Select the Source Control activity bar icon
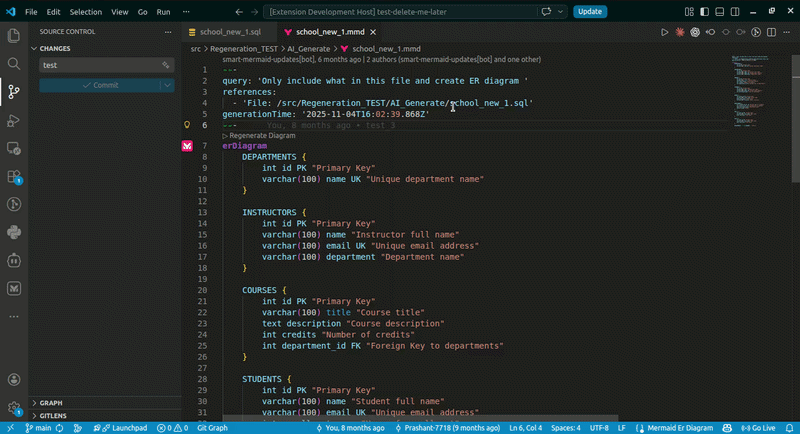 coord(14,92)
